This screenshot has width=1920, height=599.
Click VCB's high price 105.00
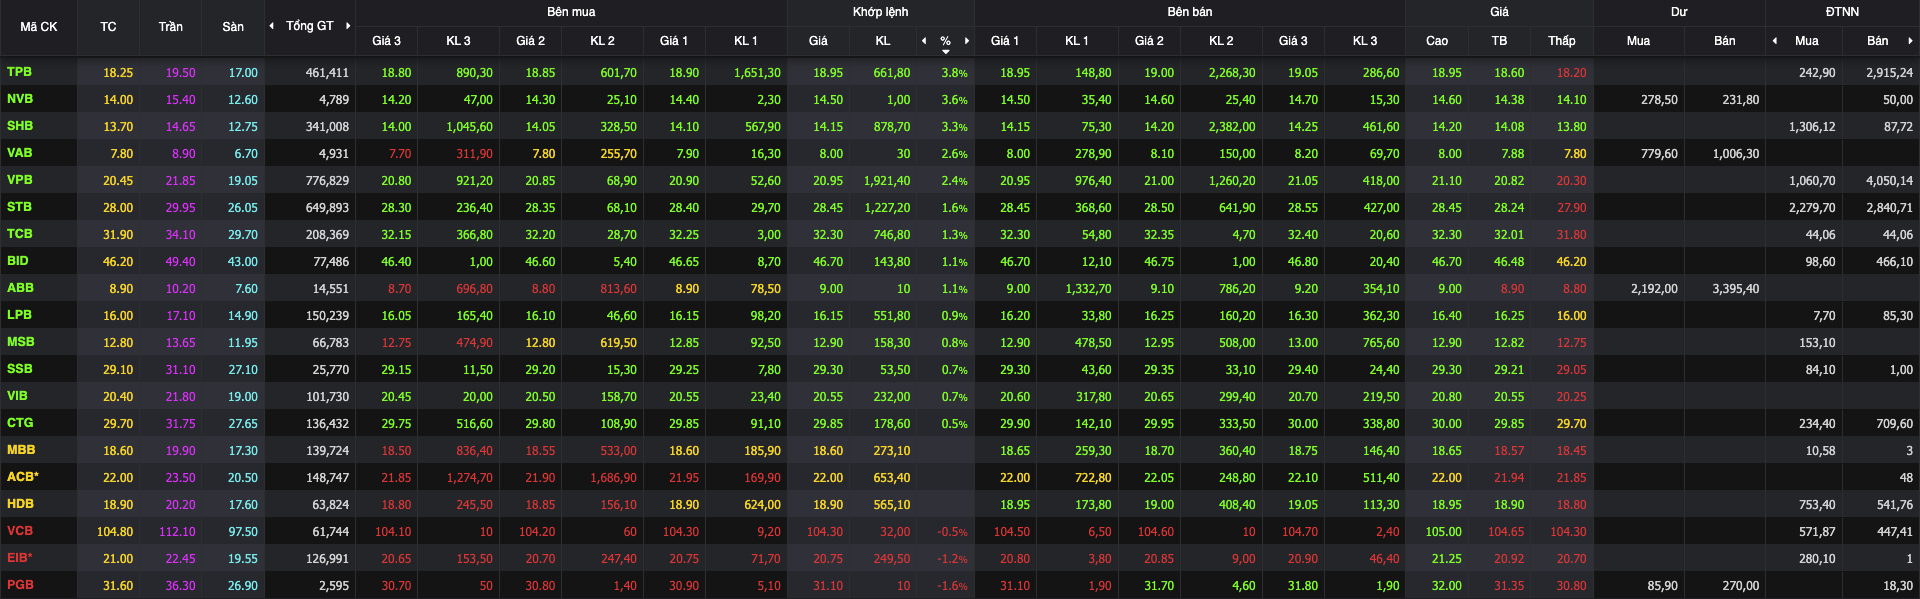[1443, 532]
